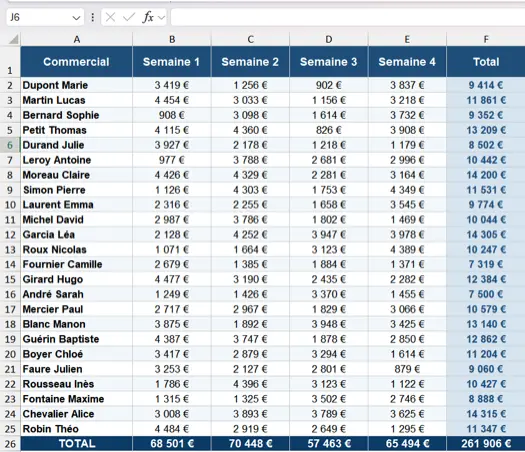525x452 pixels.
Task: Select the cell Girard Hugo
Action: tap(77, 280)
